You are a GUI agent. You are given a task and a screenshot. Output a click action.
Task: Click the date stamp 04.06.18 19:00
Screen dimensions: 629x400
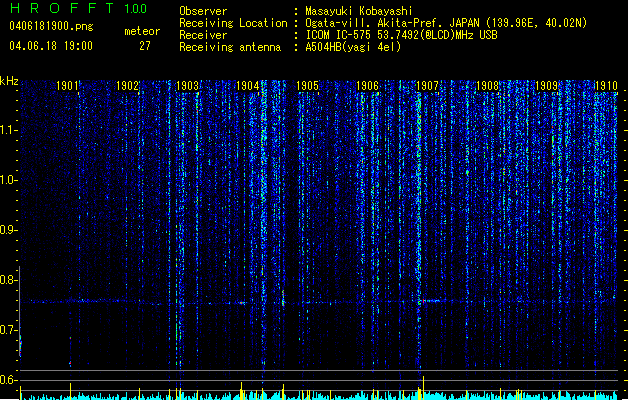(x=51, y=46)
